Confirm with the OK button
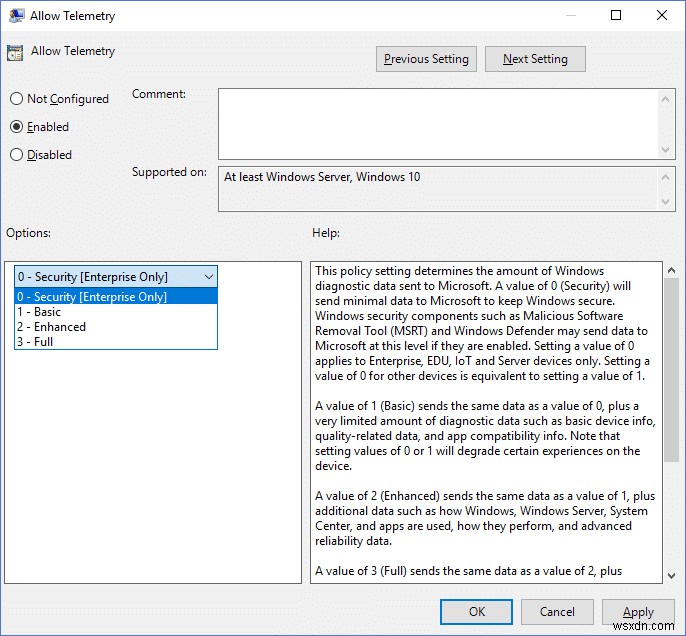Screen dimensions: 686x636 476,612
